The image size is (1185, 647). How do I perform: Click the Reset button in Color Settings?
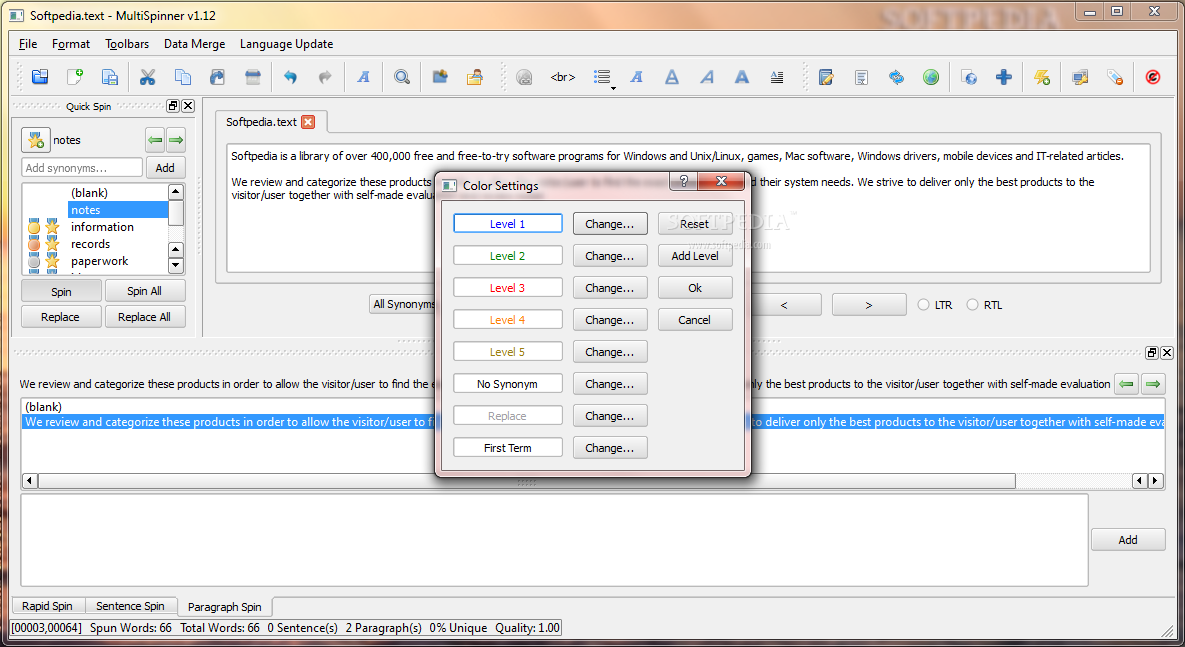[x=695, y=224]
